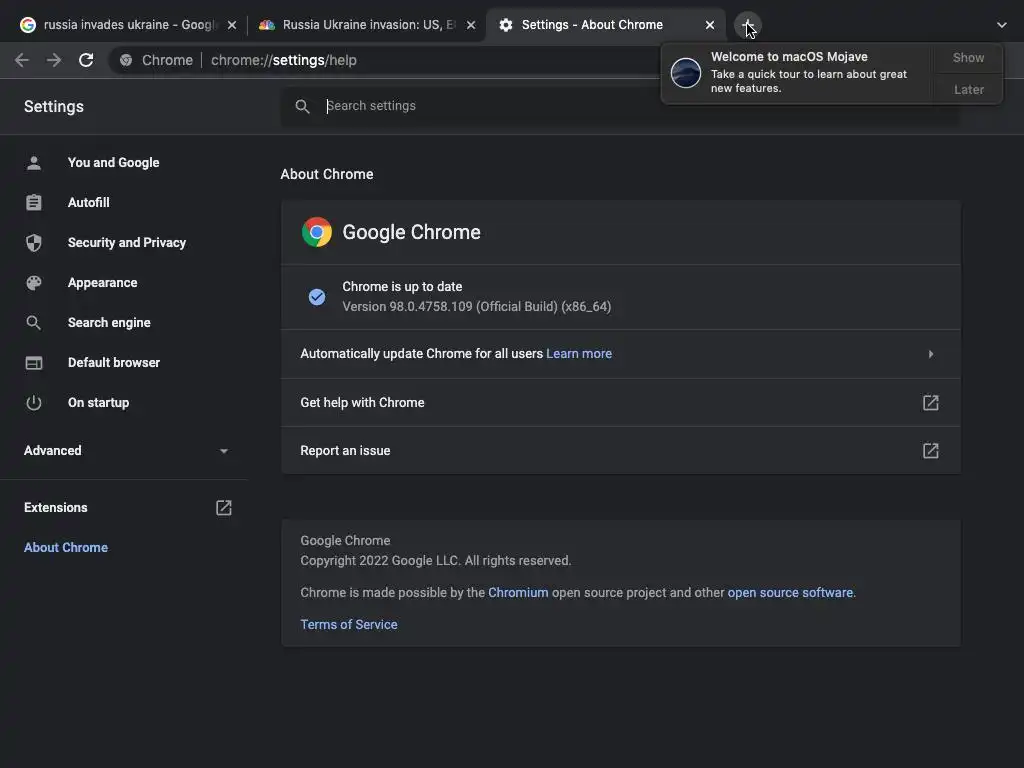
Task: Open the tab search dropdown arrow
Action: 1002,25
